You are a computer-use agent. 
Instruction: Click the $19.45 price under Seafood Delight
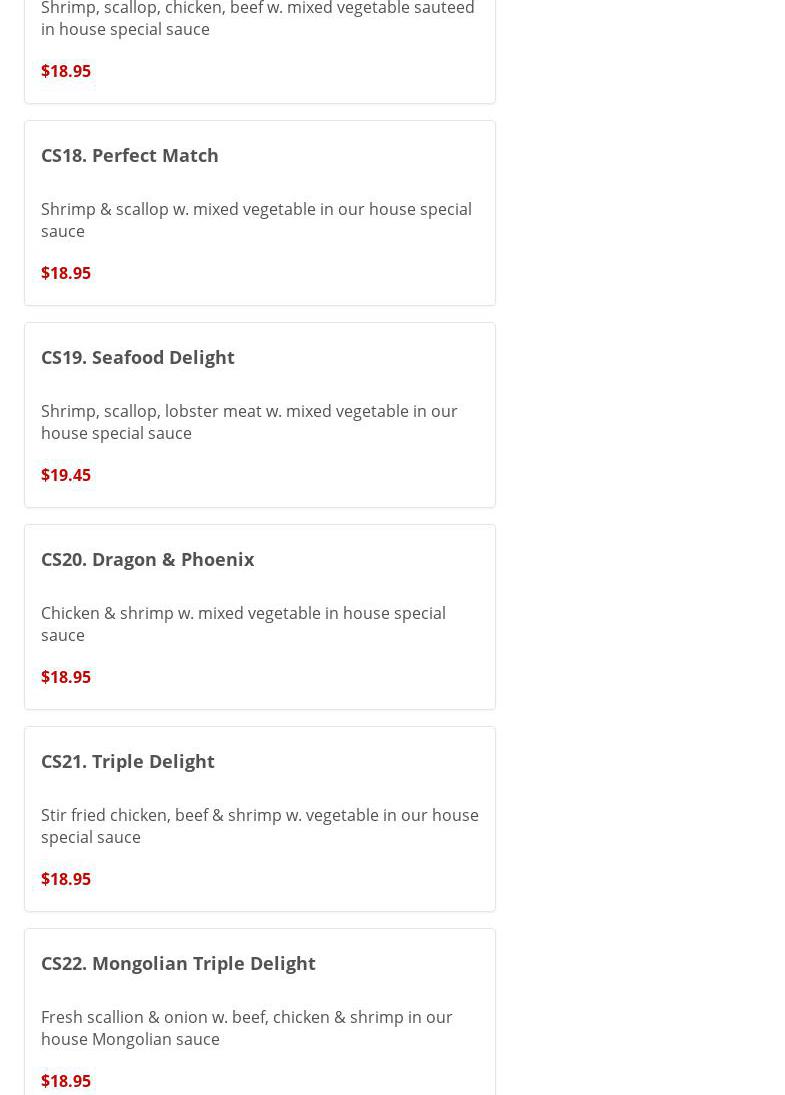click(66, 475)
